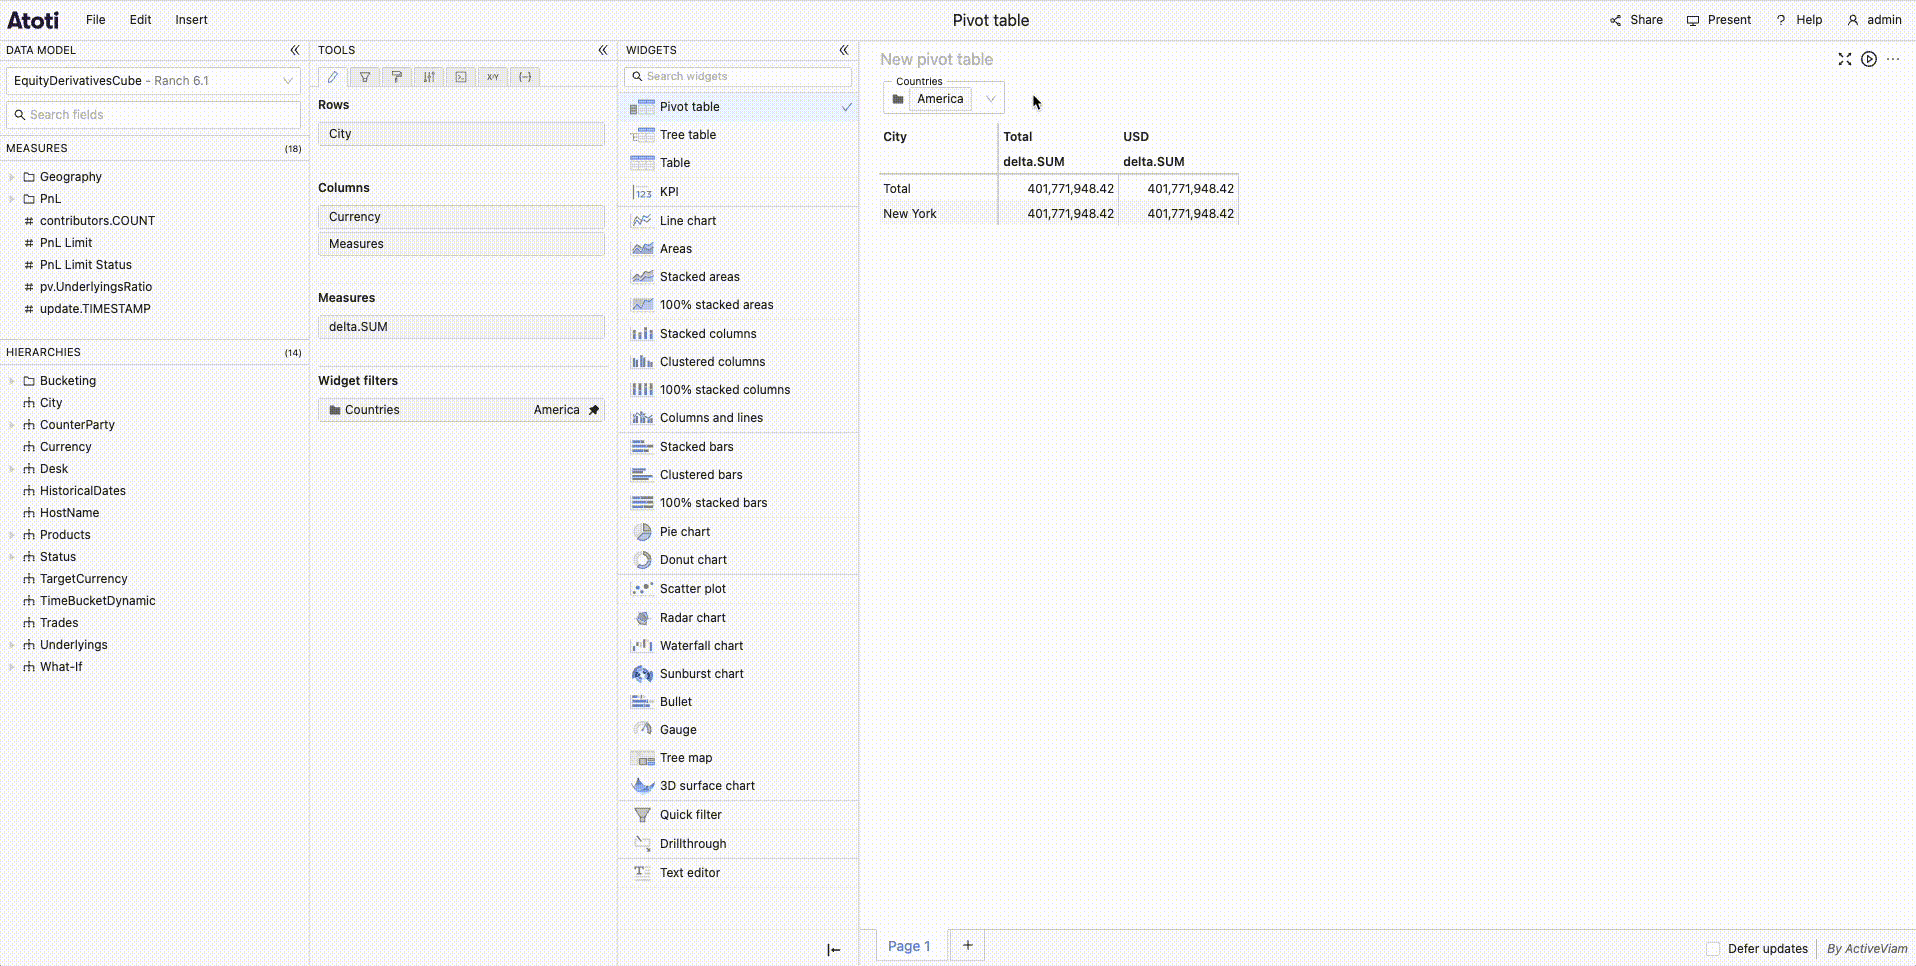Select the Style paint roller tool
The width and height of the screenshot is (1916, 966).
click(397, 77)
